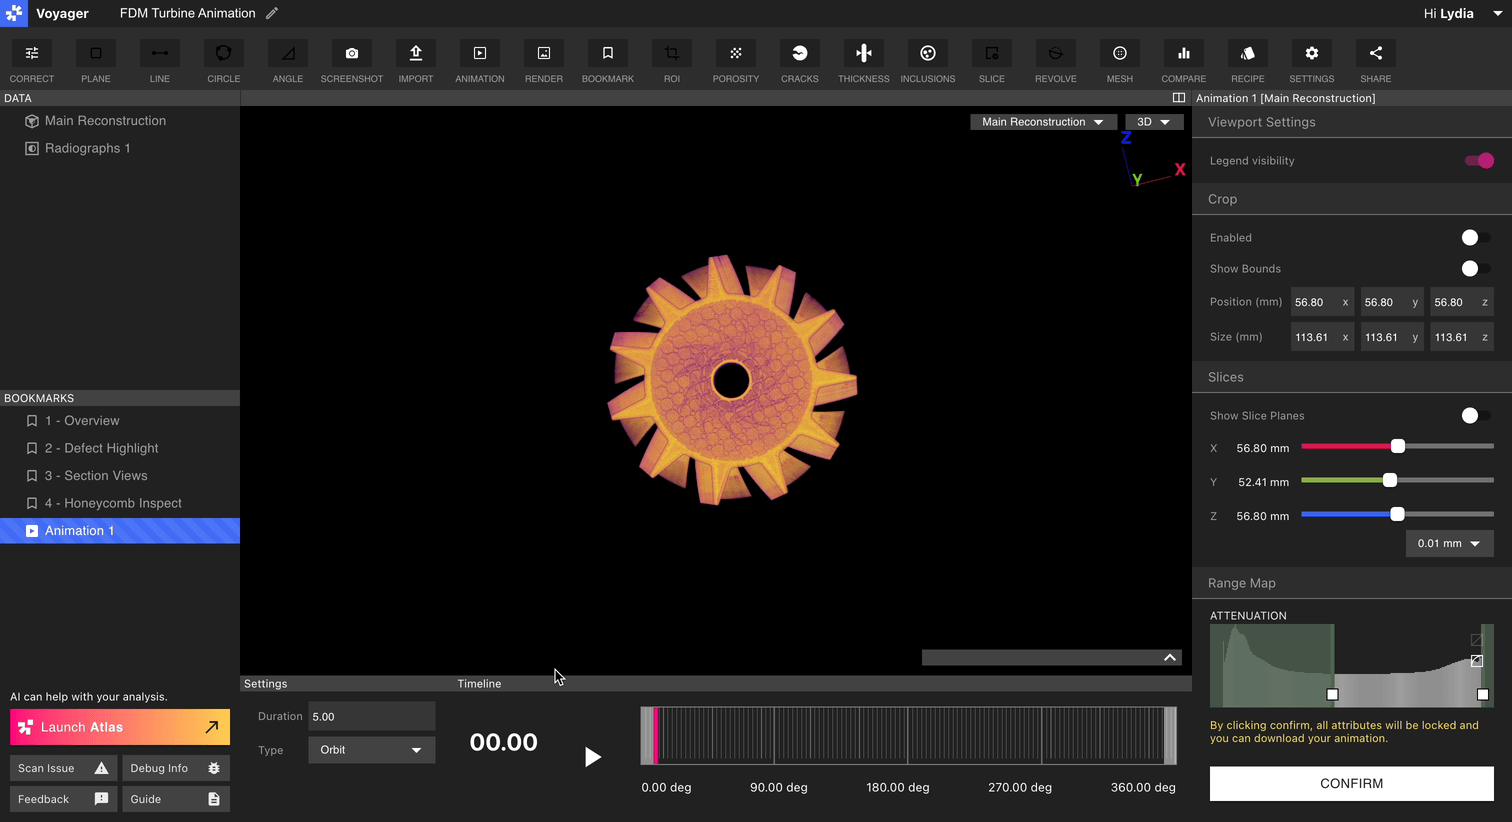
Task: Select the Mesh tool
Action: [1119, 60]
